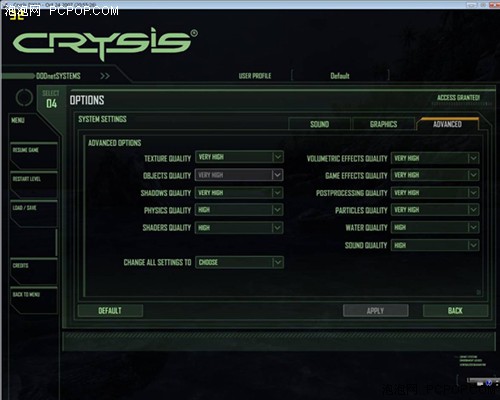Open the Texture Quality dropdown
Screen dimensions: 500x400
[239, 157]
